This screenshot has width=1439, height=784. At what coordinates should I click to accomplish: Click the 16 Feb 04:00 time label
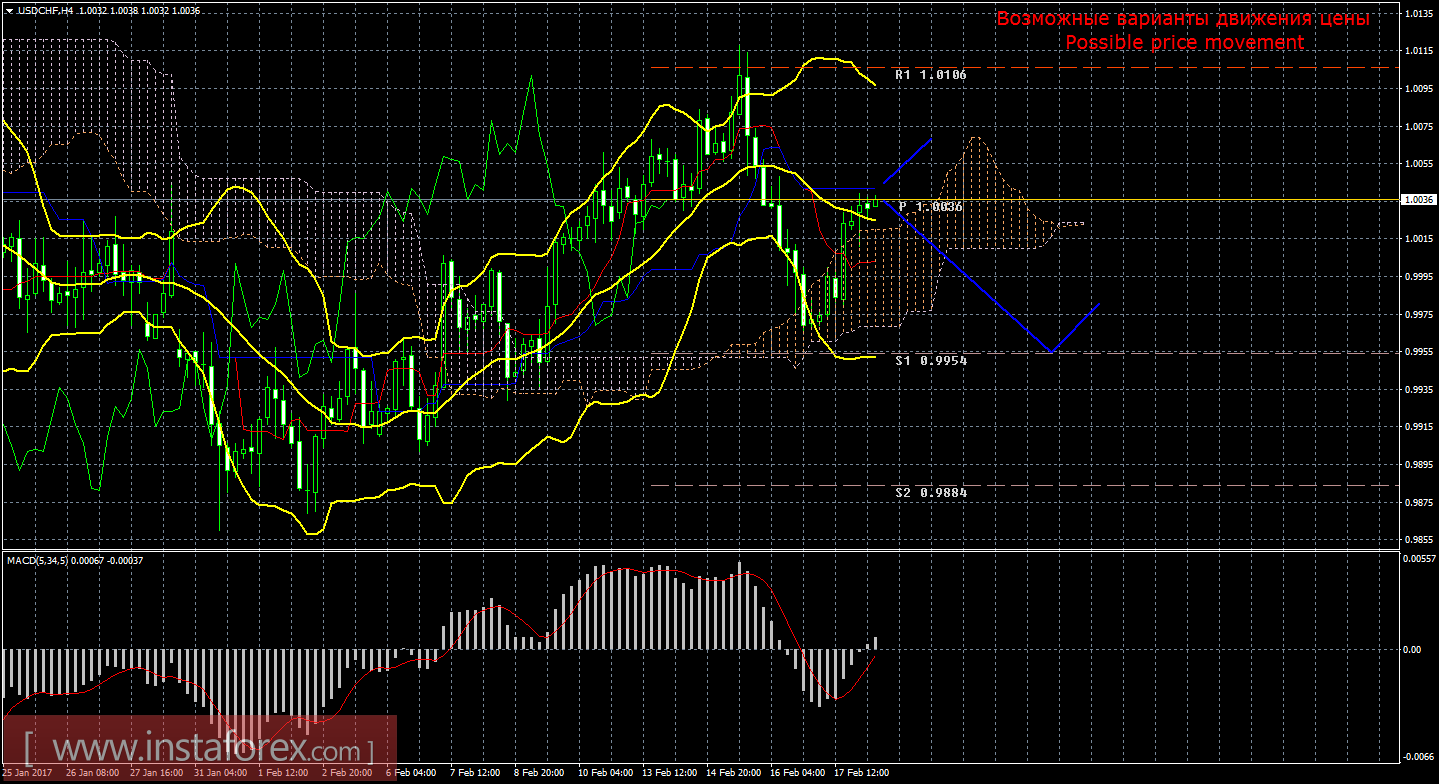[796, 773]
